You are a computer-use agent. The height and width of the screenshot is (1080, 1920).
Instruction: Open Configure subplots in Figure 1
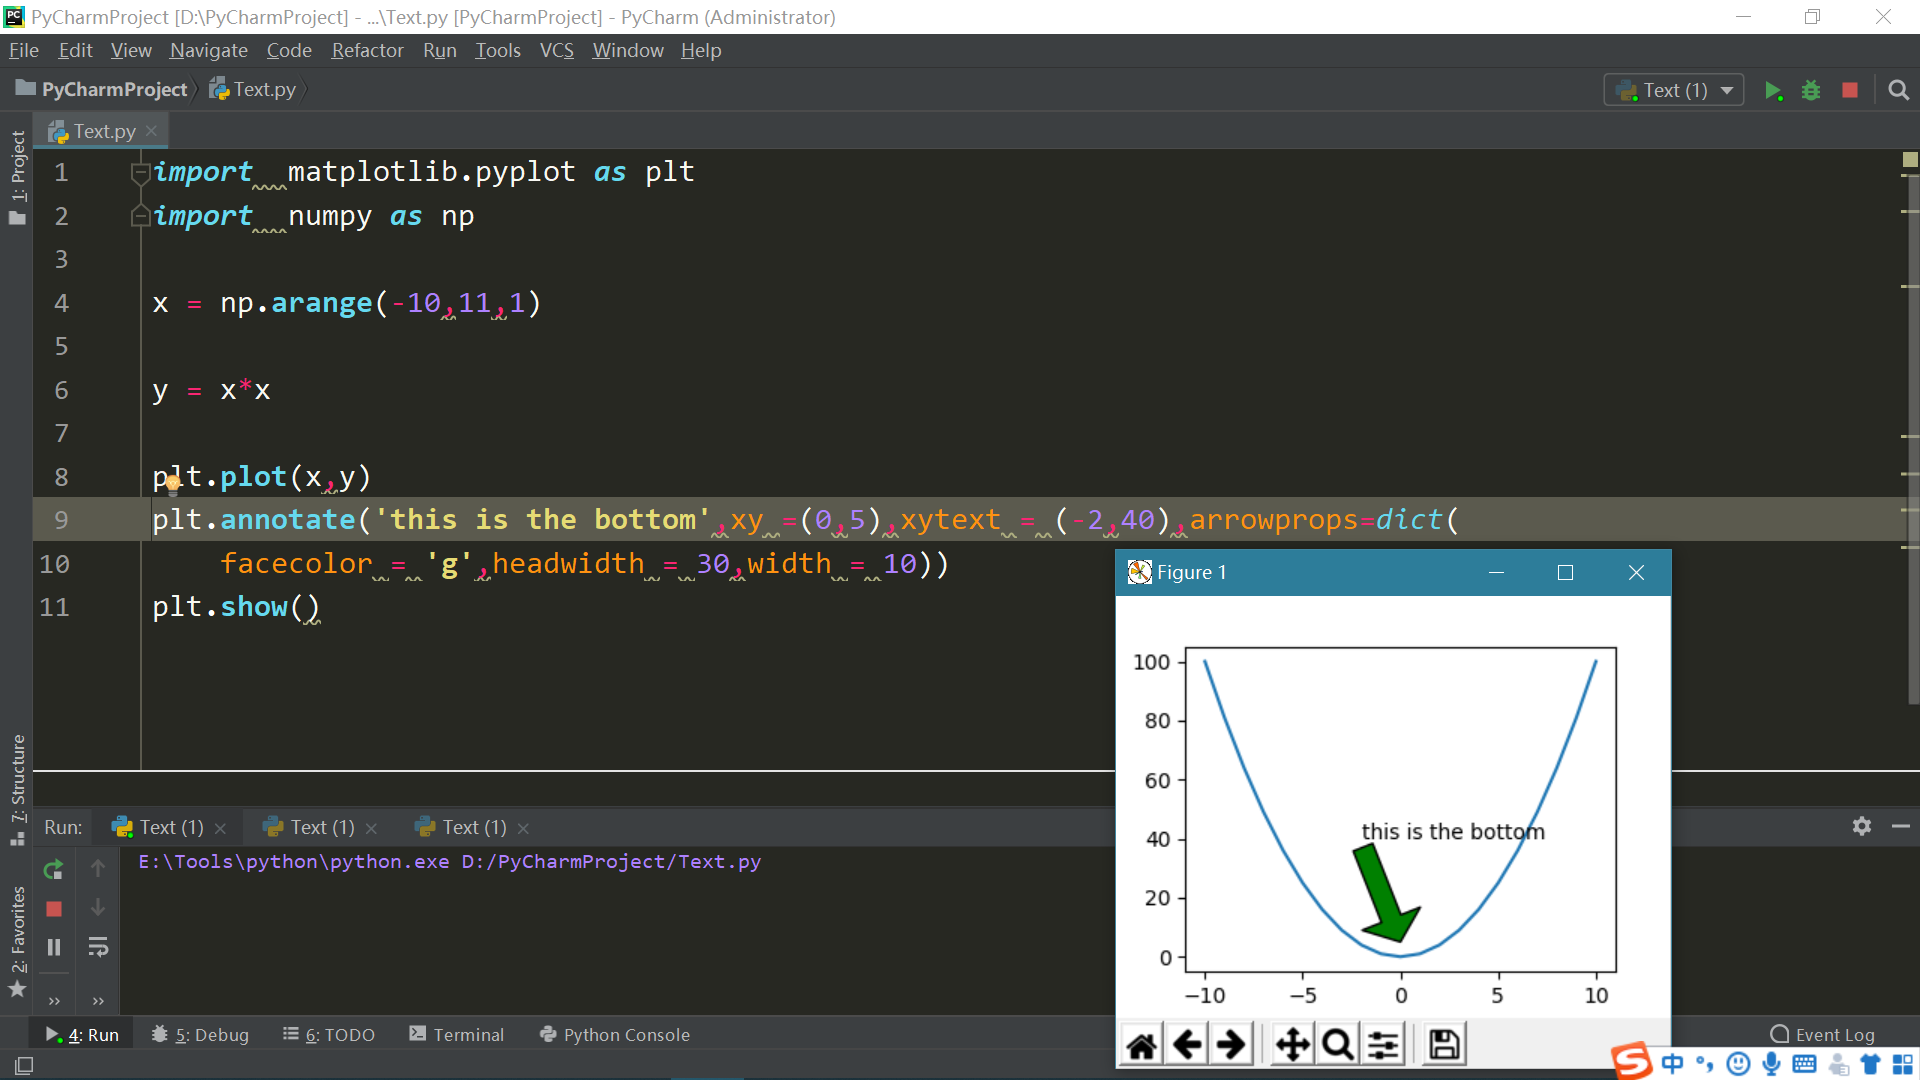(x=1384, y=1045)
